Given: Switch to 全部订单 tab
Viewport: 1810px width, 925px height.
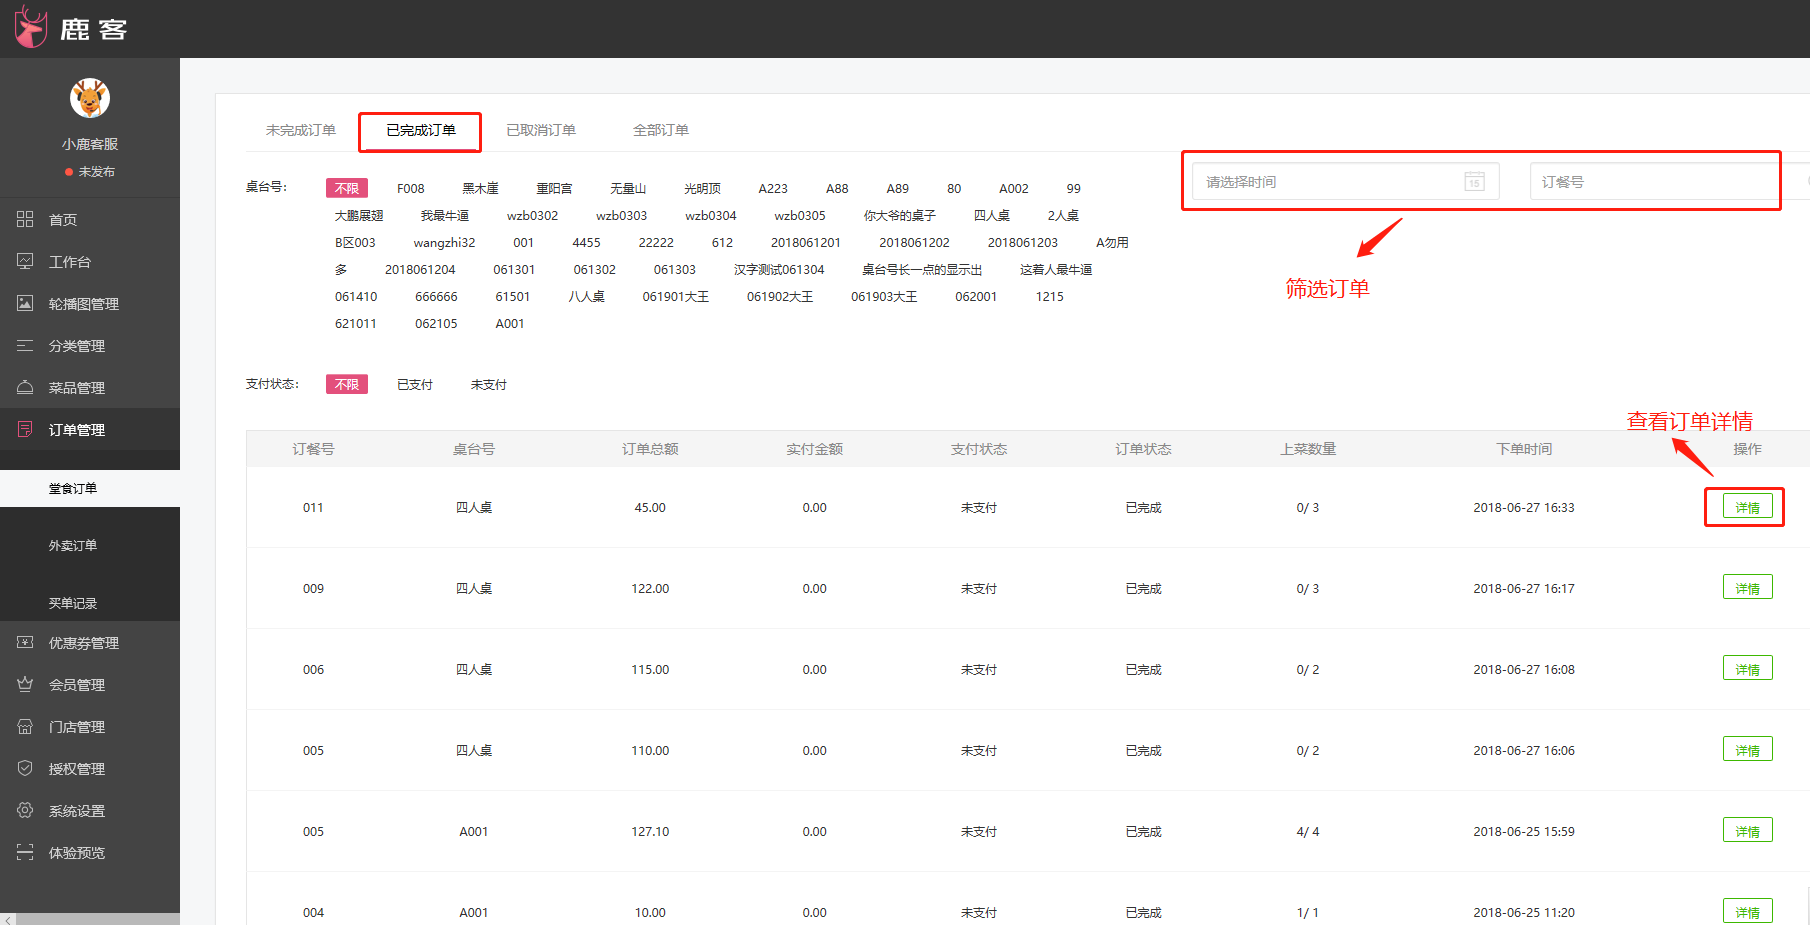Looking at the screenshot, I should (661, 130).
